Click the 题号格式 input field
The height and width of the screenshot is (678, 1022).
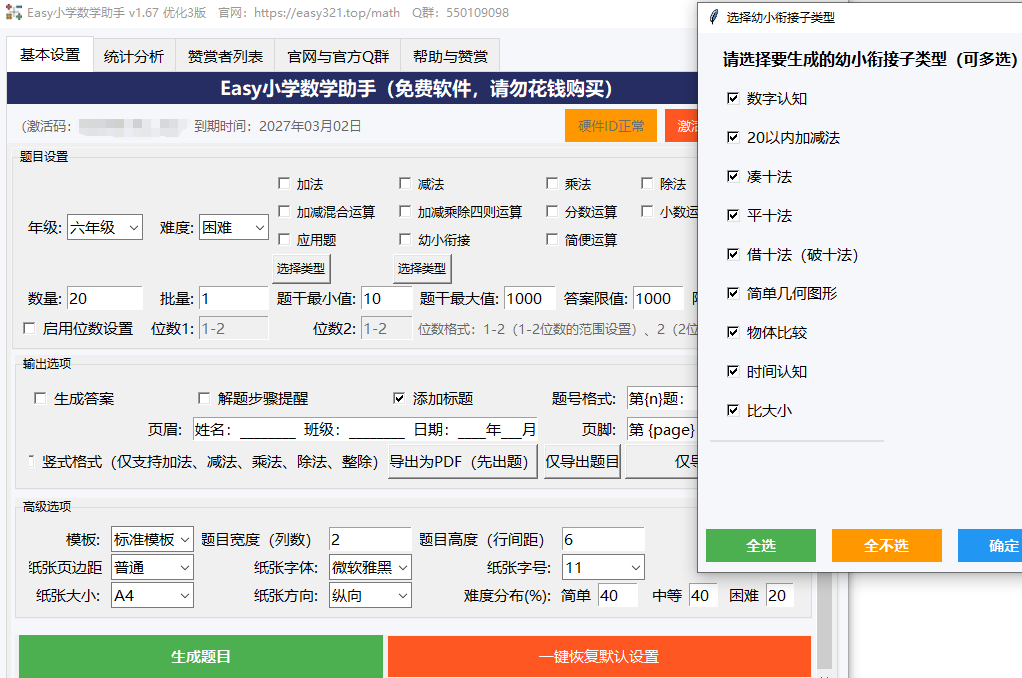[x=662, y=398]
